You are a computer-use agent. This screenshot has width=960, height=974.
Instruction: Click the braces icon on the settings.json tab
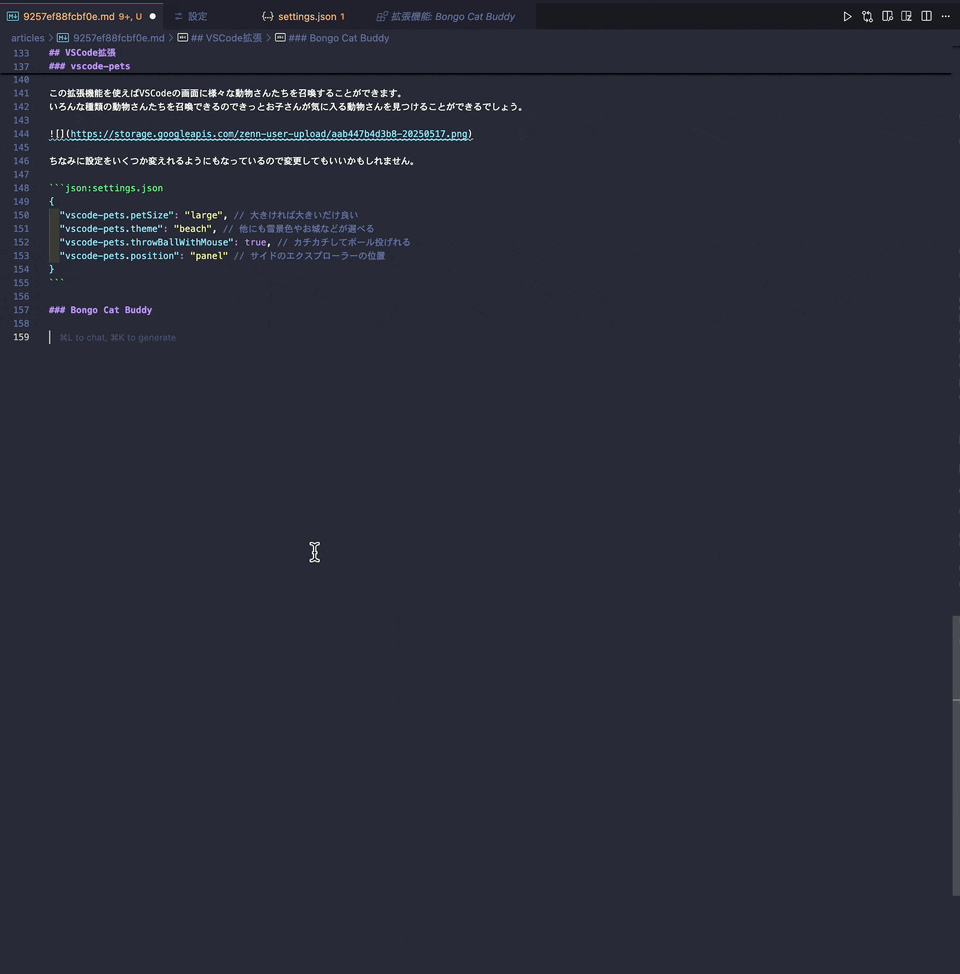[x=268, y=17]
